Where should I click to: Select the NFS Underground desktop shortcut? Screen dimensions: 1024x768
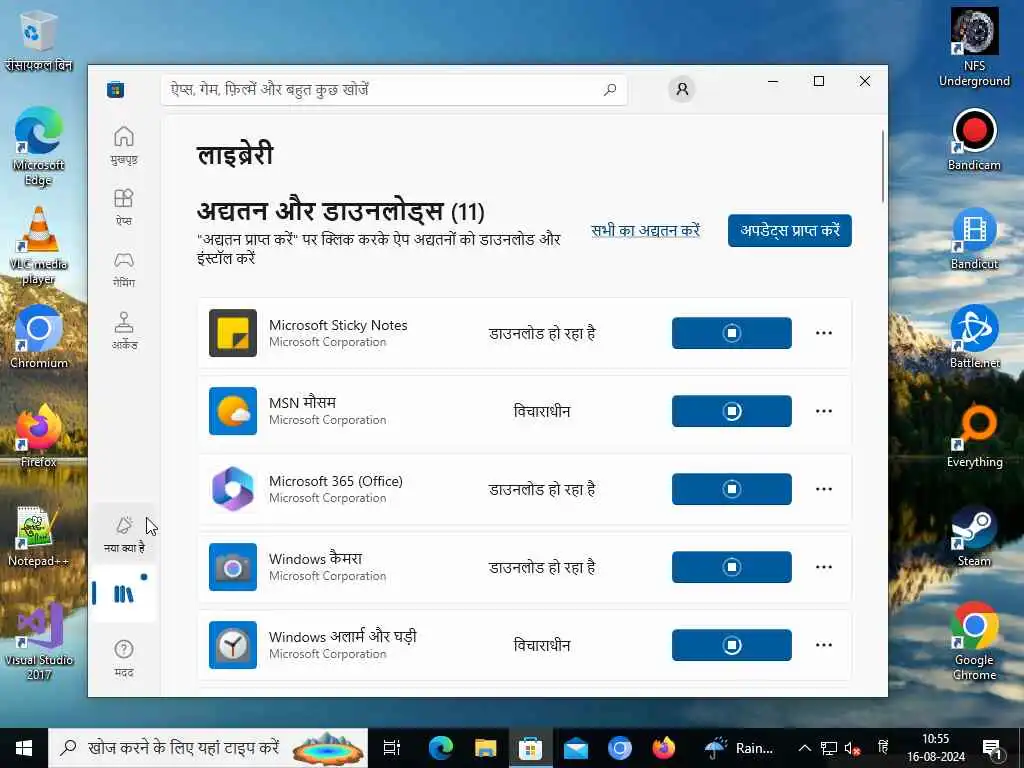point(974,47)
